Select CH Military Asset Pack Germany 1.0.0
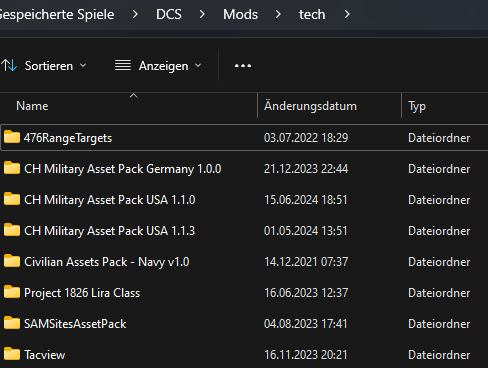 [x=123, y=169]
